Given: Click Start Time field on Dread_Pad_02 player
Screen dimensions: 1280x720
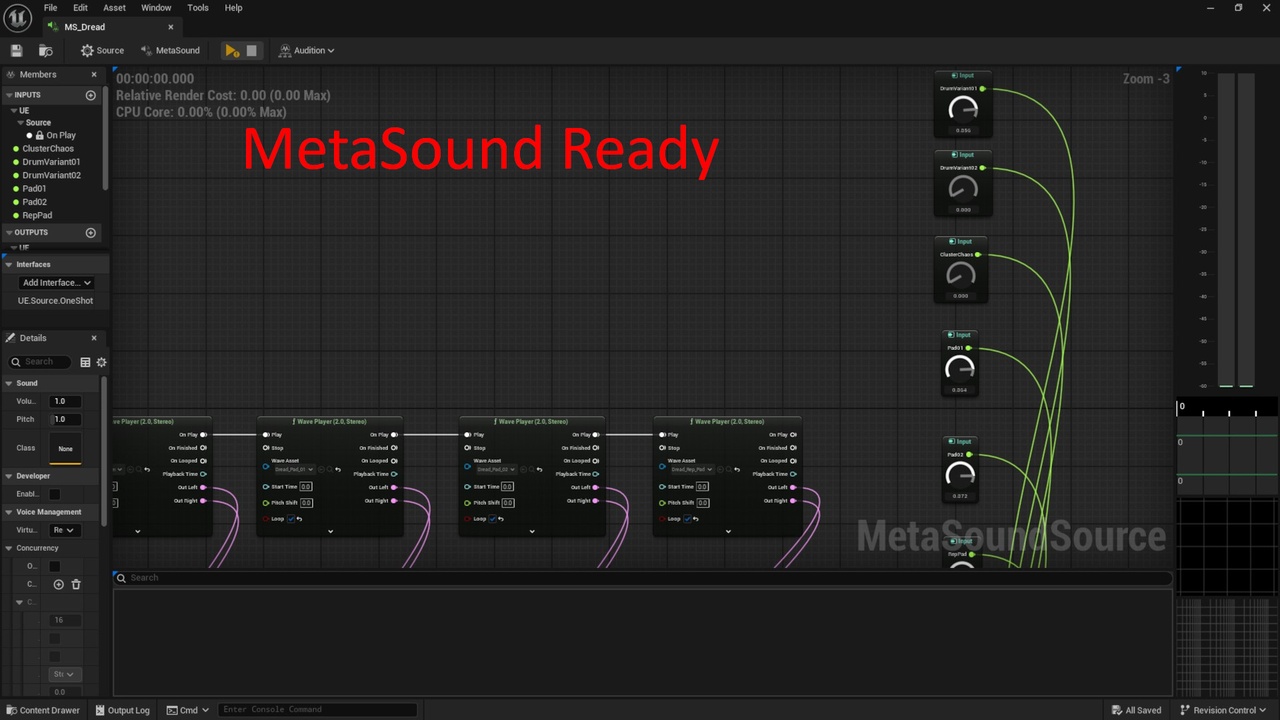Looking at the screenshot, I should tap(508, 487).
